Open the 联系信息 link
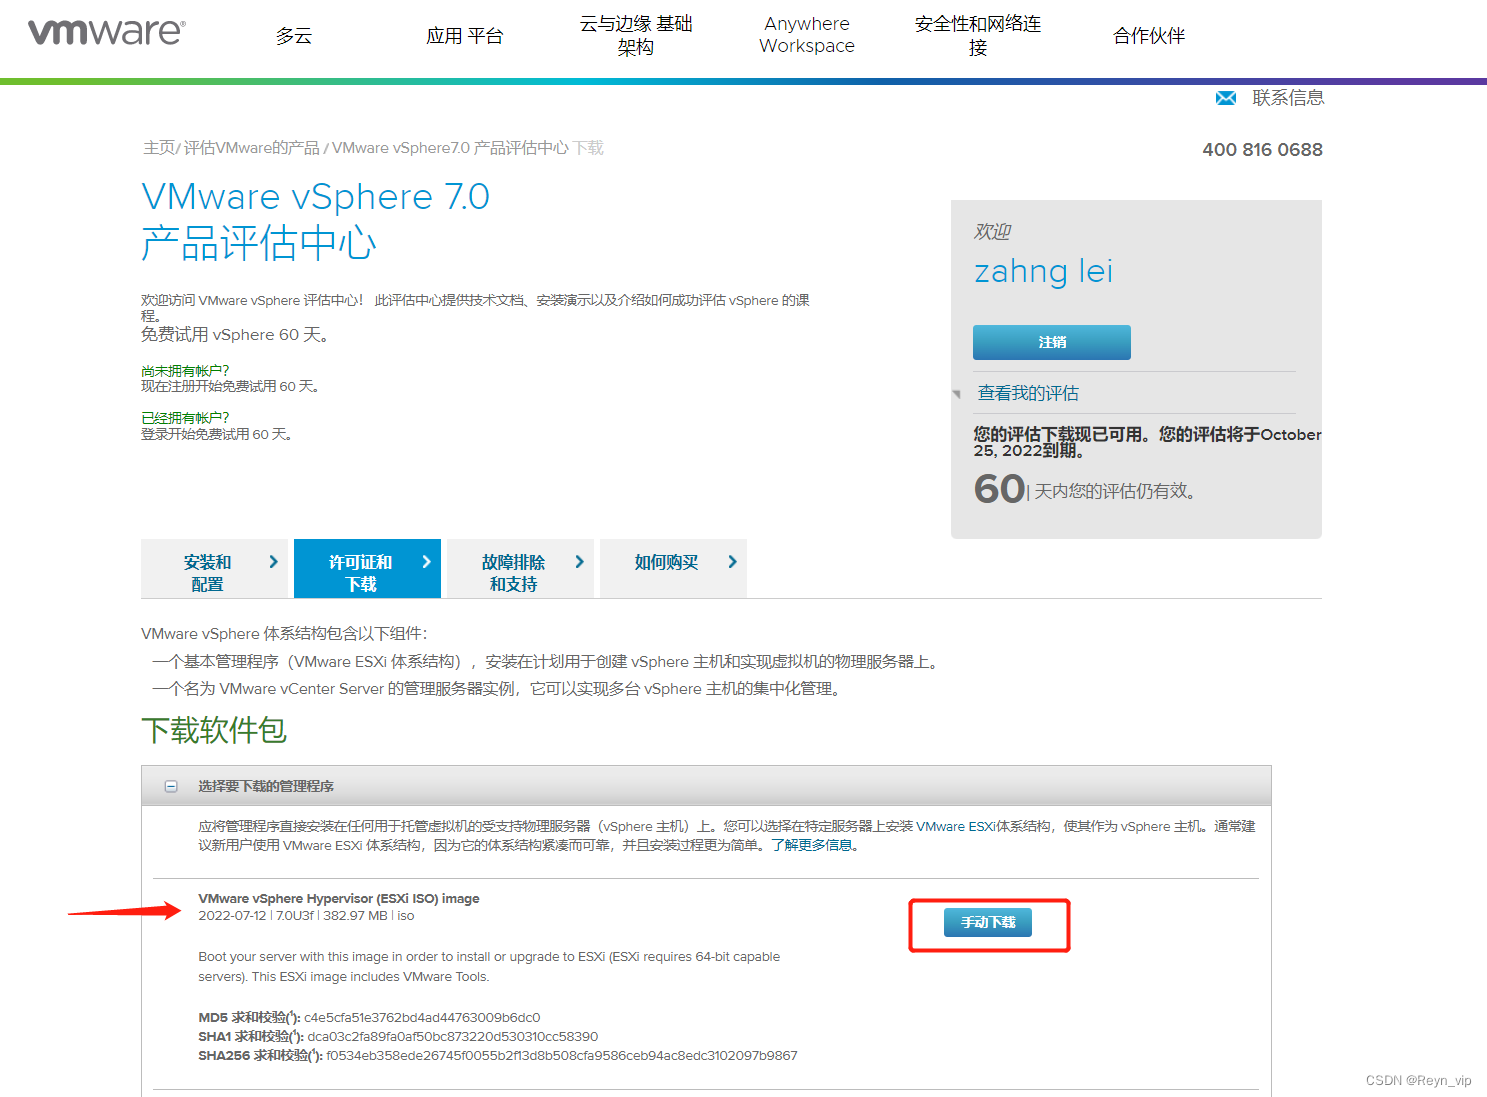1487x1097 pixels. (1288, 98)
